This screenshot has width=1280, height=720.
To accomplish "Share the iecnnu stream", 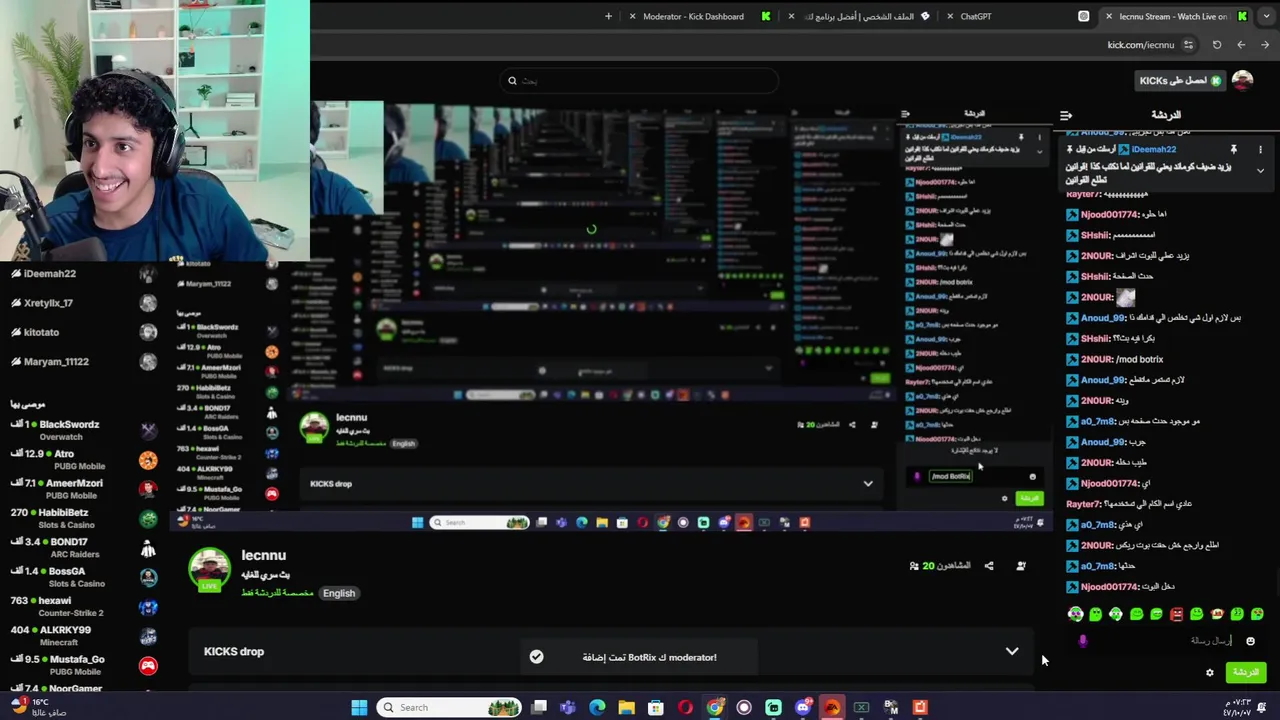I will point(989,566).
